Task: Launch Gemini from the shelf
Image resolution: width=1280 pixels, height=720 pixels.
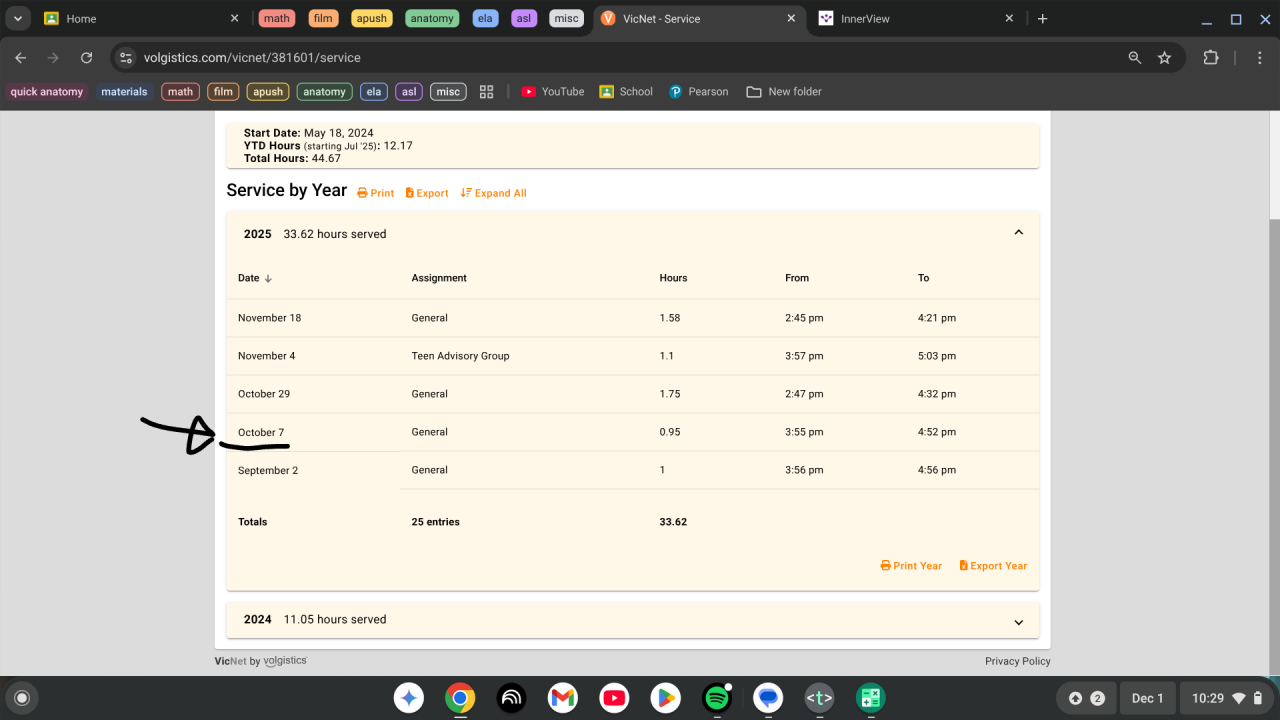Action: pos(409,698)
